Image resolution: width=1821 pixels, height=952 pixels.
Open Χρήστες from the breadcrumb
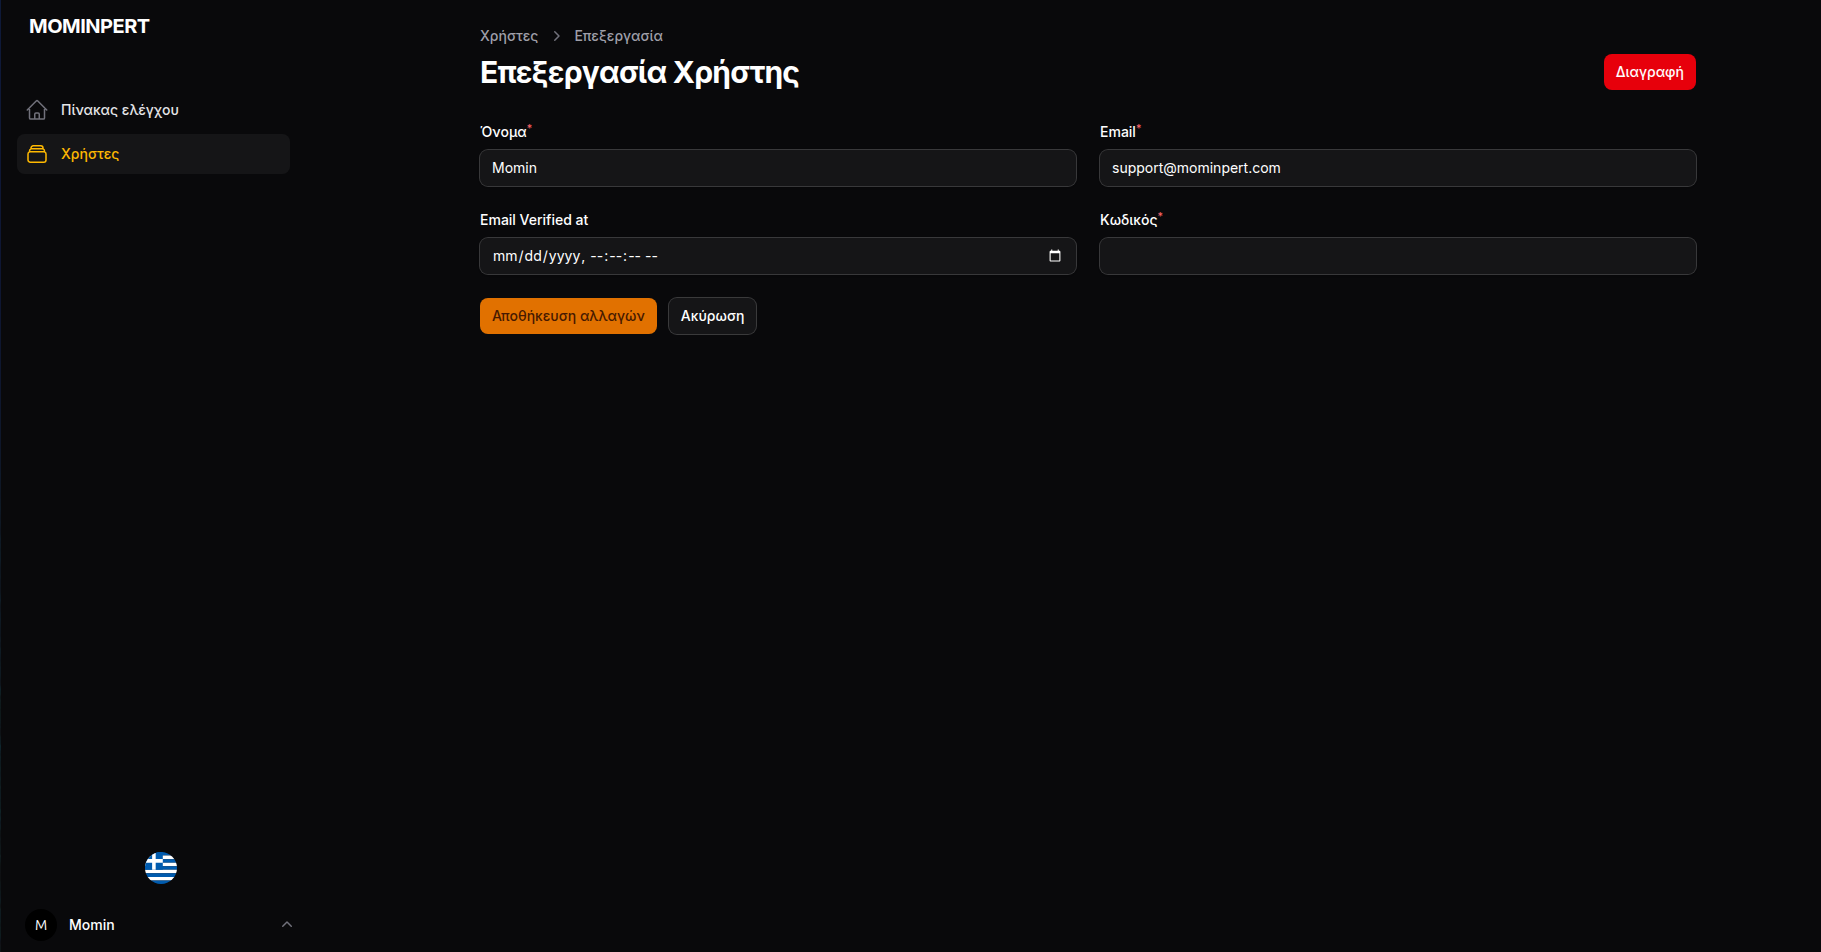pos(508,35)
